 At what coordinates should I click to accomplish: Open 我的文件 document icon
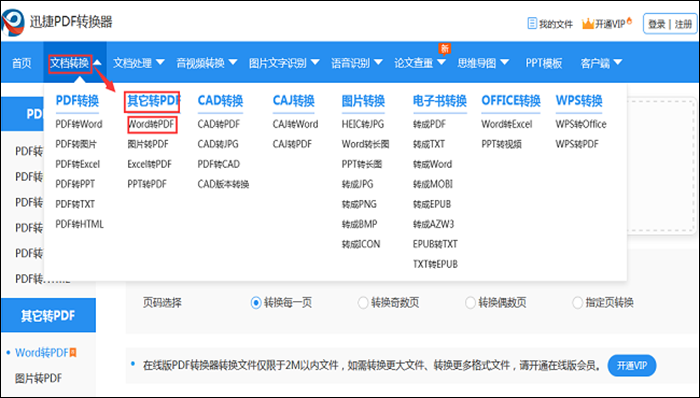(x=532, y=23)
